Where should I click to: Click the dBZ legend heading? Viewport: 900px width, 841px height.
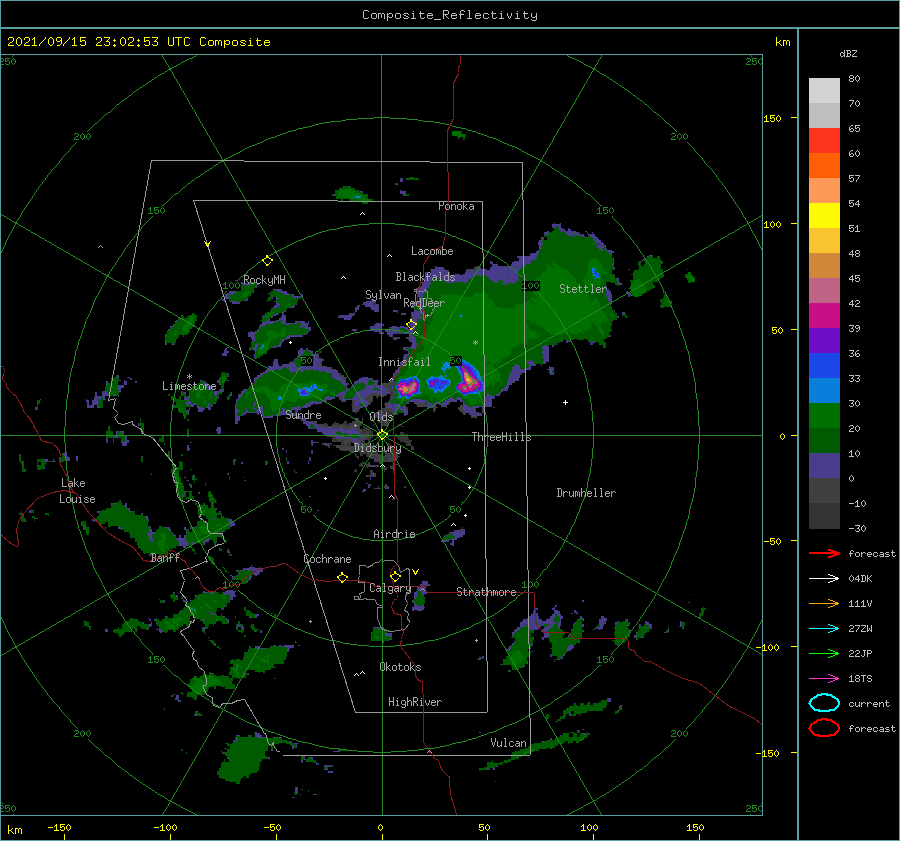(848, 53)
